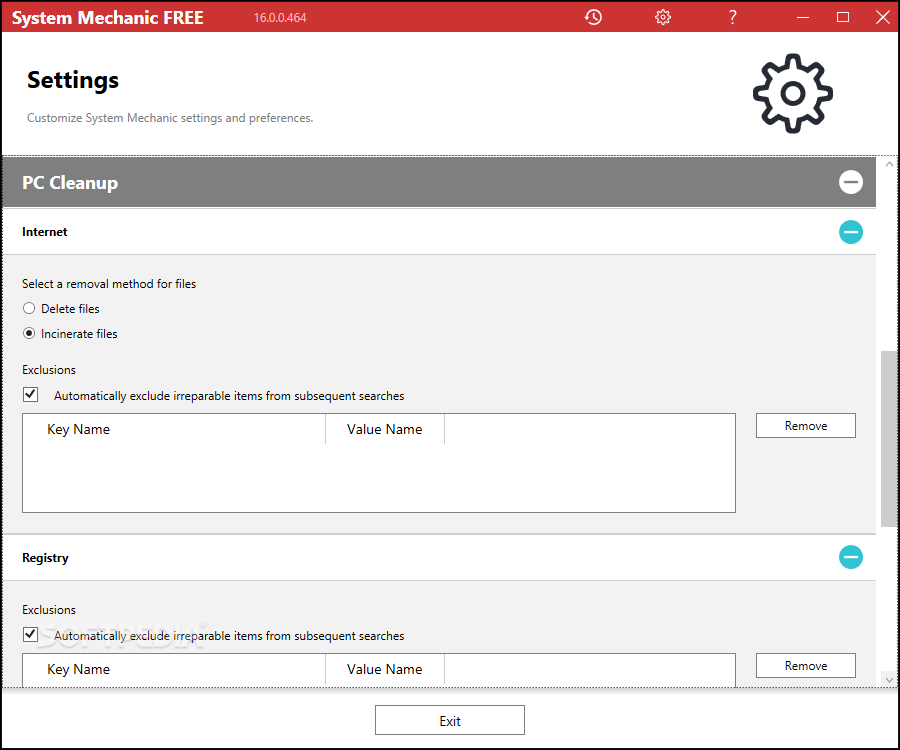Minimize the System Mechanic window
Viewport: 900px width, 750px height.
[x=802, y=17]
